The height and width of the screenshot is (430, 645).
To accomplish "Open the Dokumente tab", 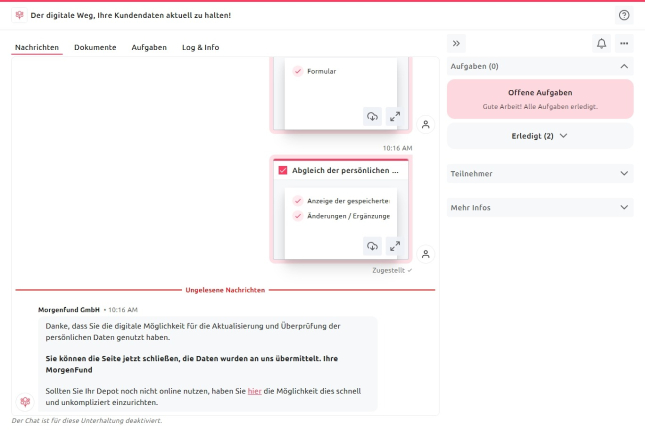I will [95, 47].
